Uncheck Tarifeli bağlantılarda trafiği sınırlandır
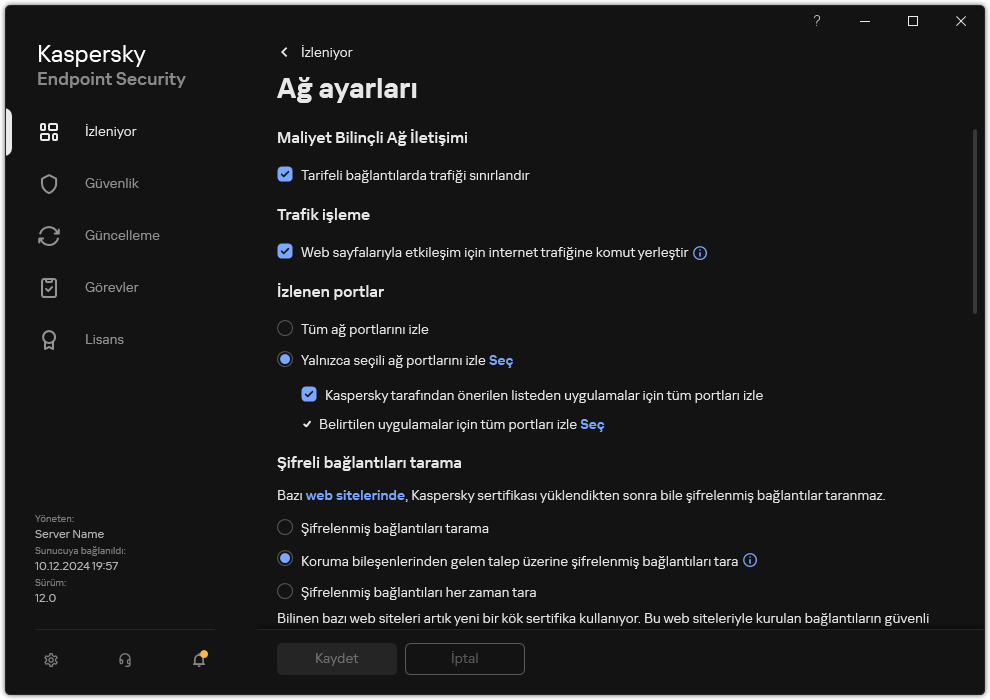Image resolution: width=990 pixels, height=700 pixels. point(285,175)
